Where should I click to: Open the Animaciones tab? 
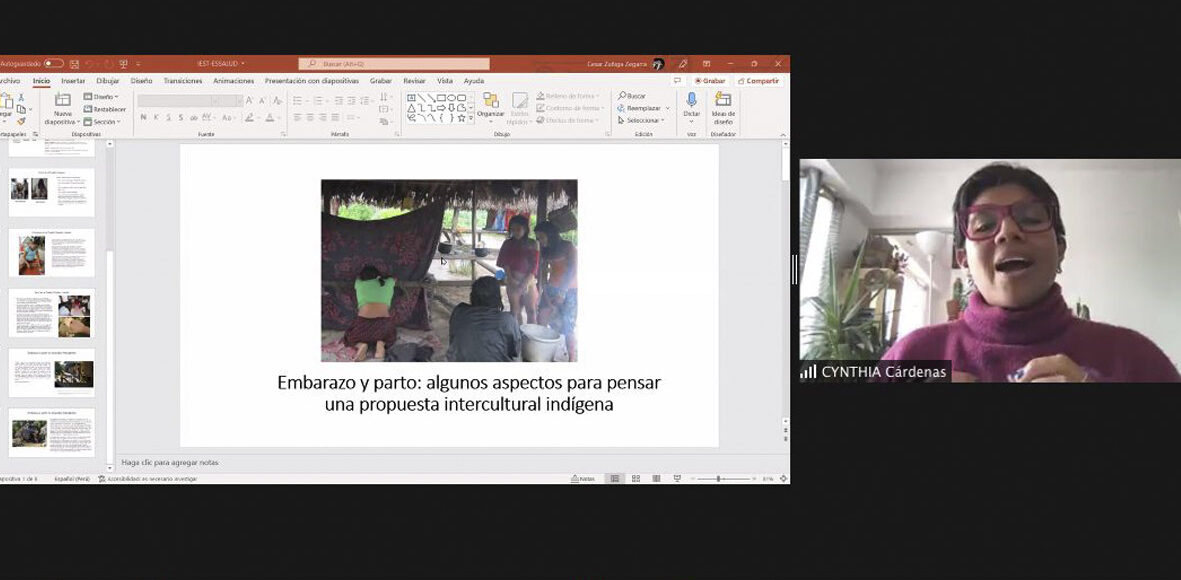point(233,81)
